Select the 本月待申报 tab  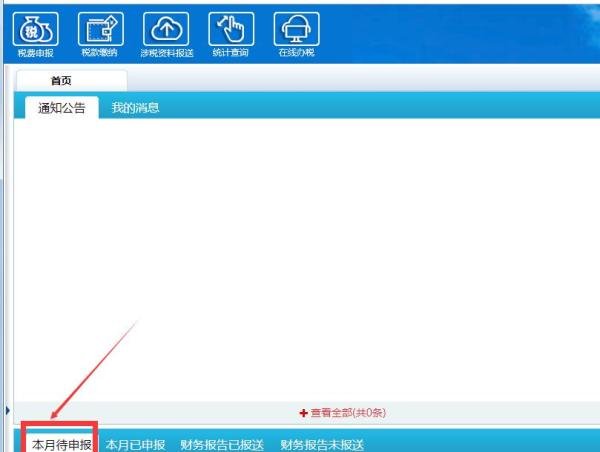pos(62,445)
